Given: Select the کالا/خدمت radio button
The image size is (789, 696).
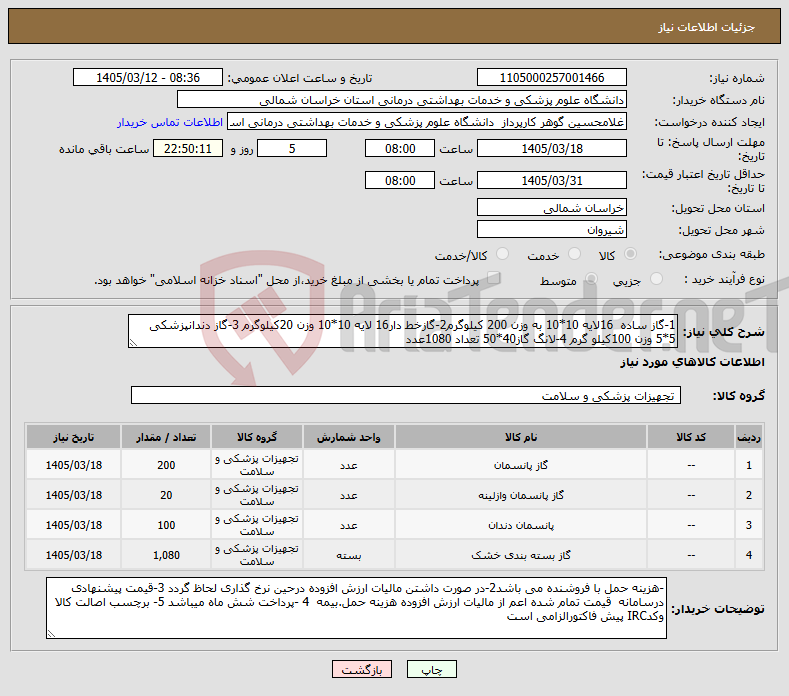Looking at the screenshot, I should 502,254.
